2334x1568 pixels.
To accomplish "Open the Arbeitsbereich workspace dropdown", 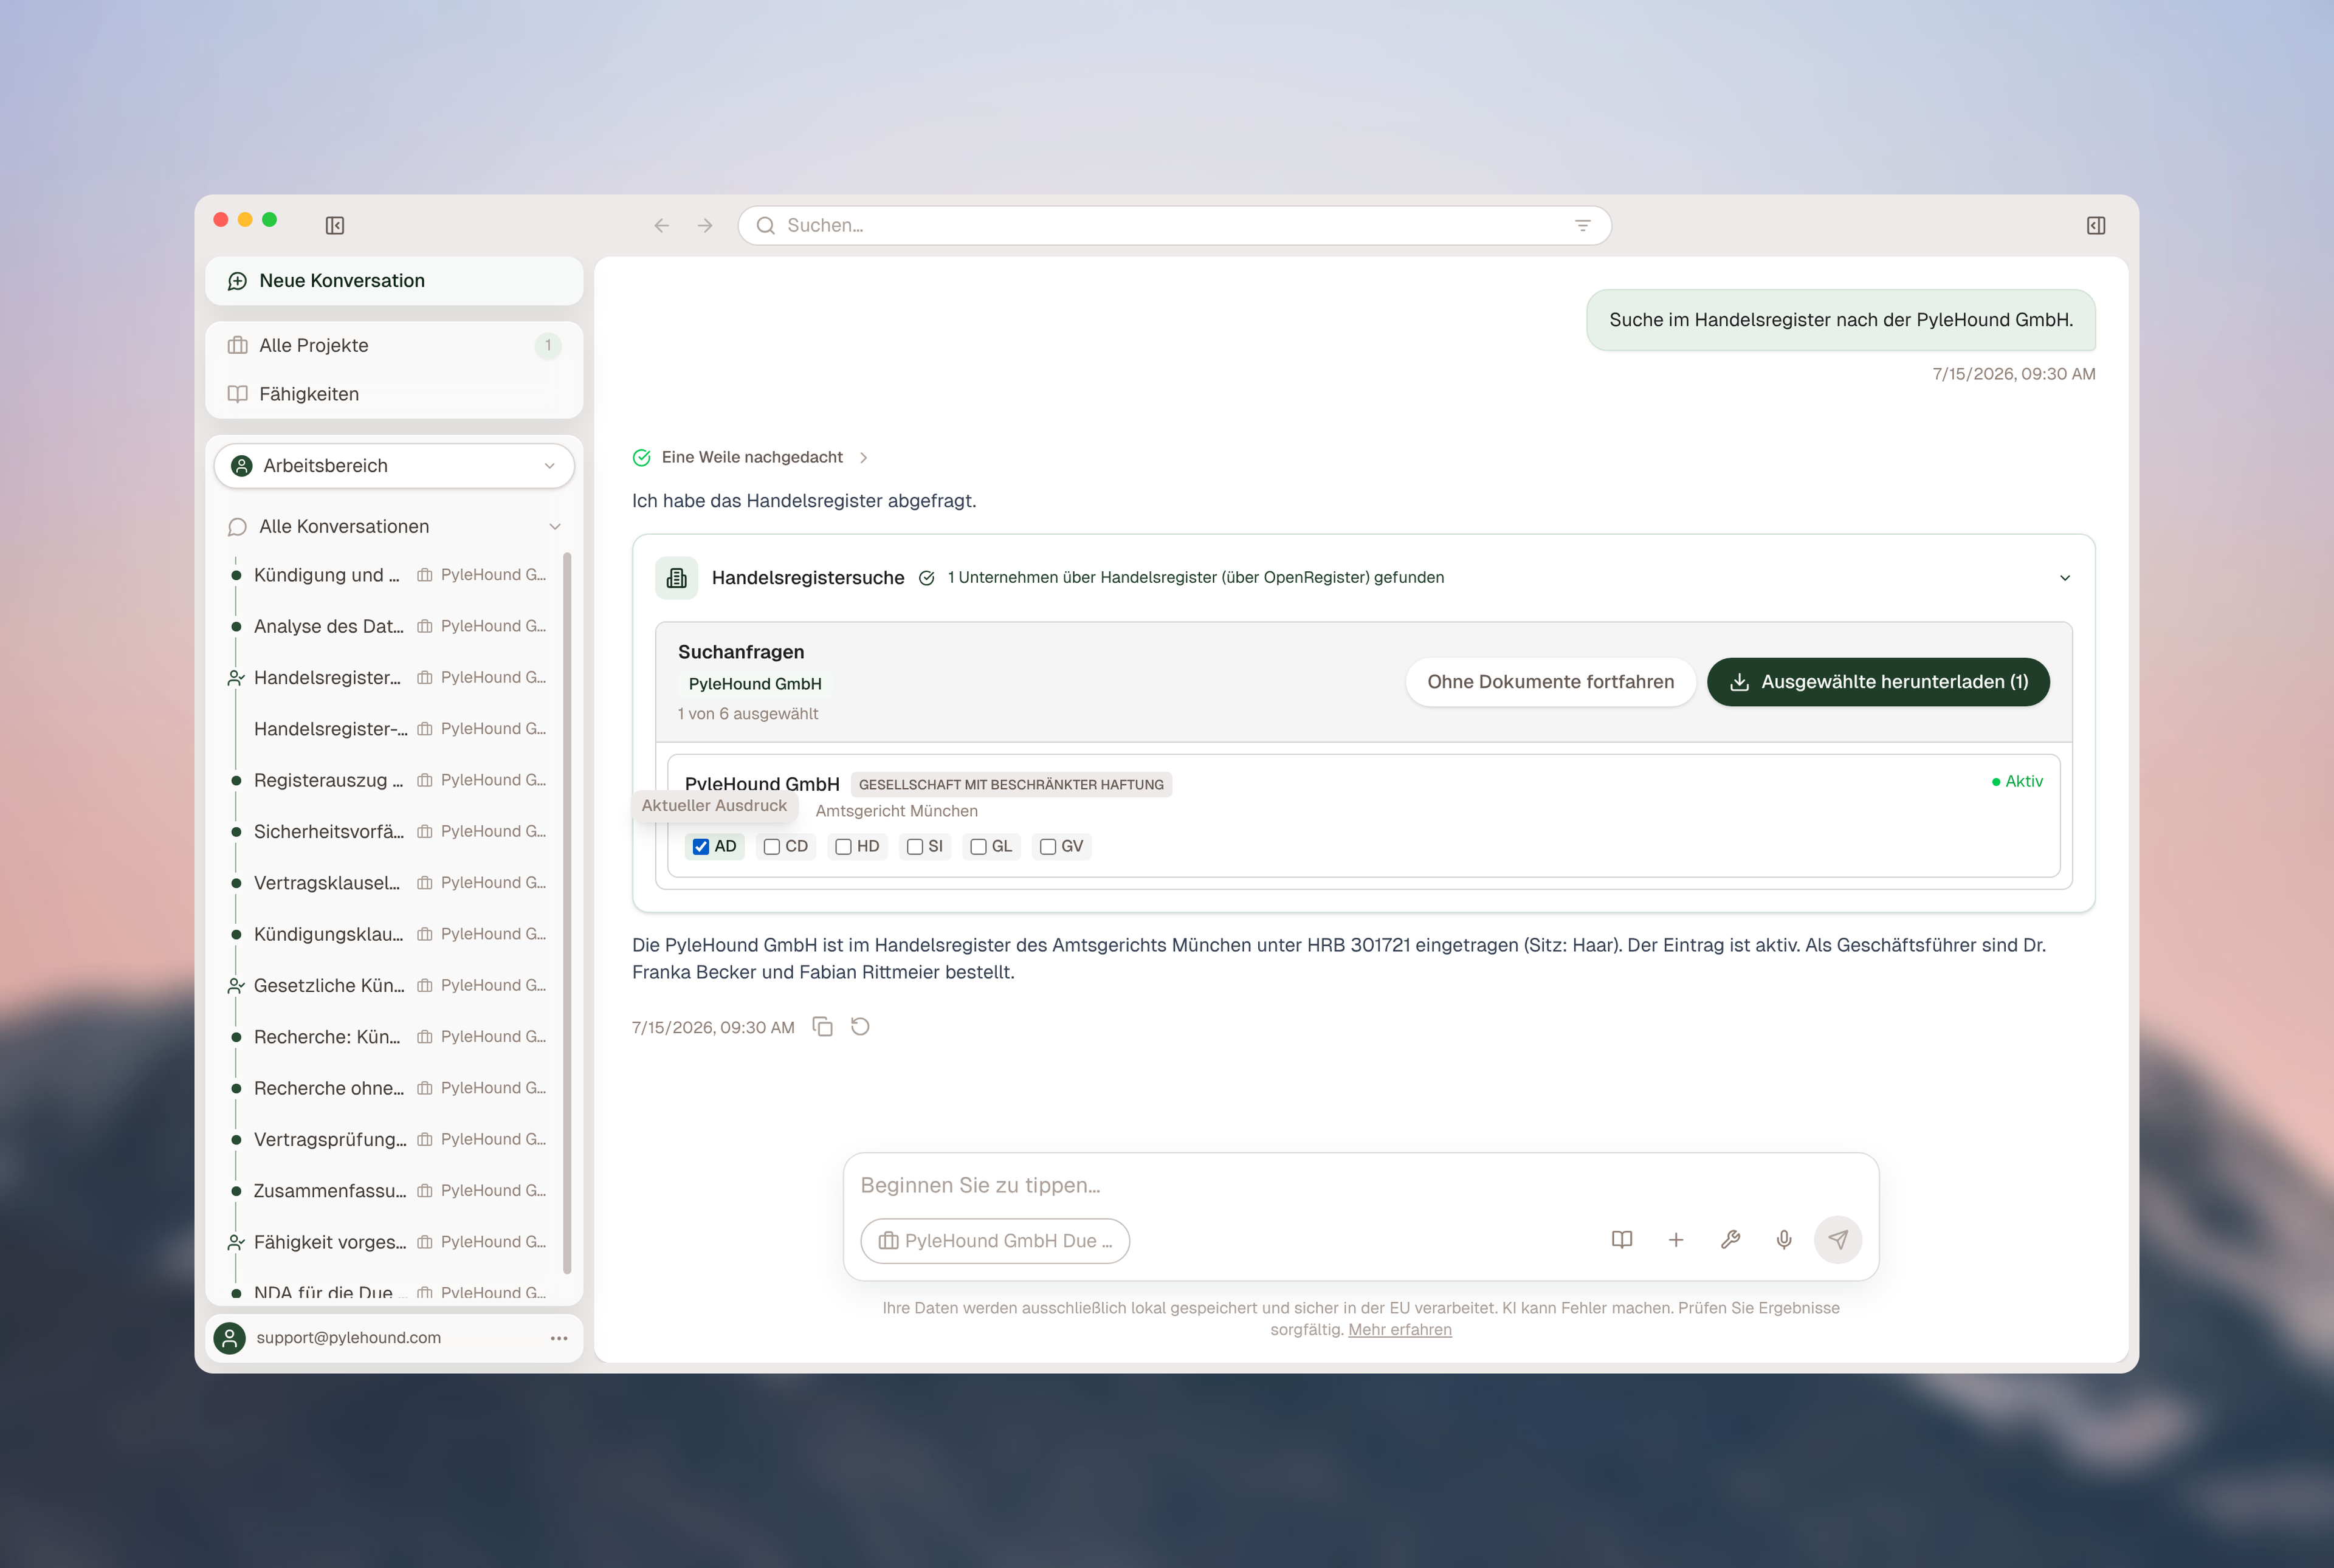I will click(394, 466).
